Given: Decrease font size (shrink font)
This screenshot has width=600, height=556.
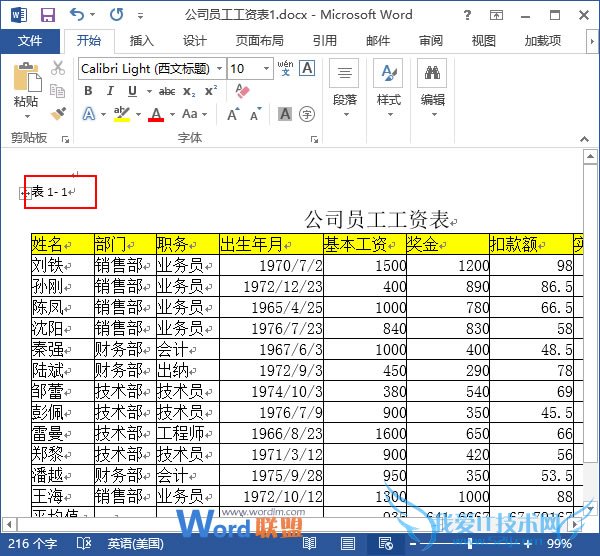Looking at the screenshot, I should pyautogui.click(x=256, y=114).
